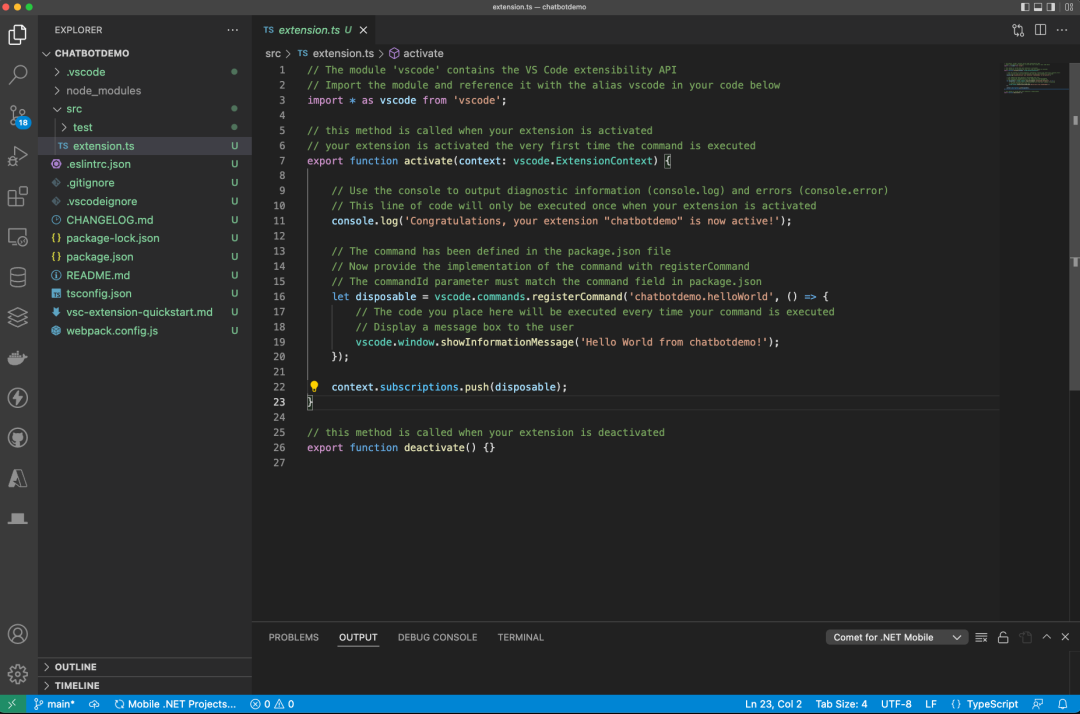Screen dimensions: 1080x714
Task: Open the Accounts icon
Action: (x=18, y=634)
